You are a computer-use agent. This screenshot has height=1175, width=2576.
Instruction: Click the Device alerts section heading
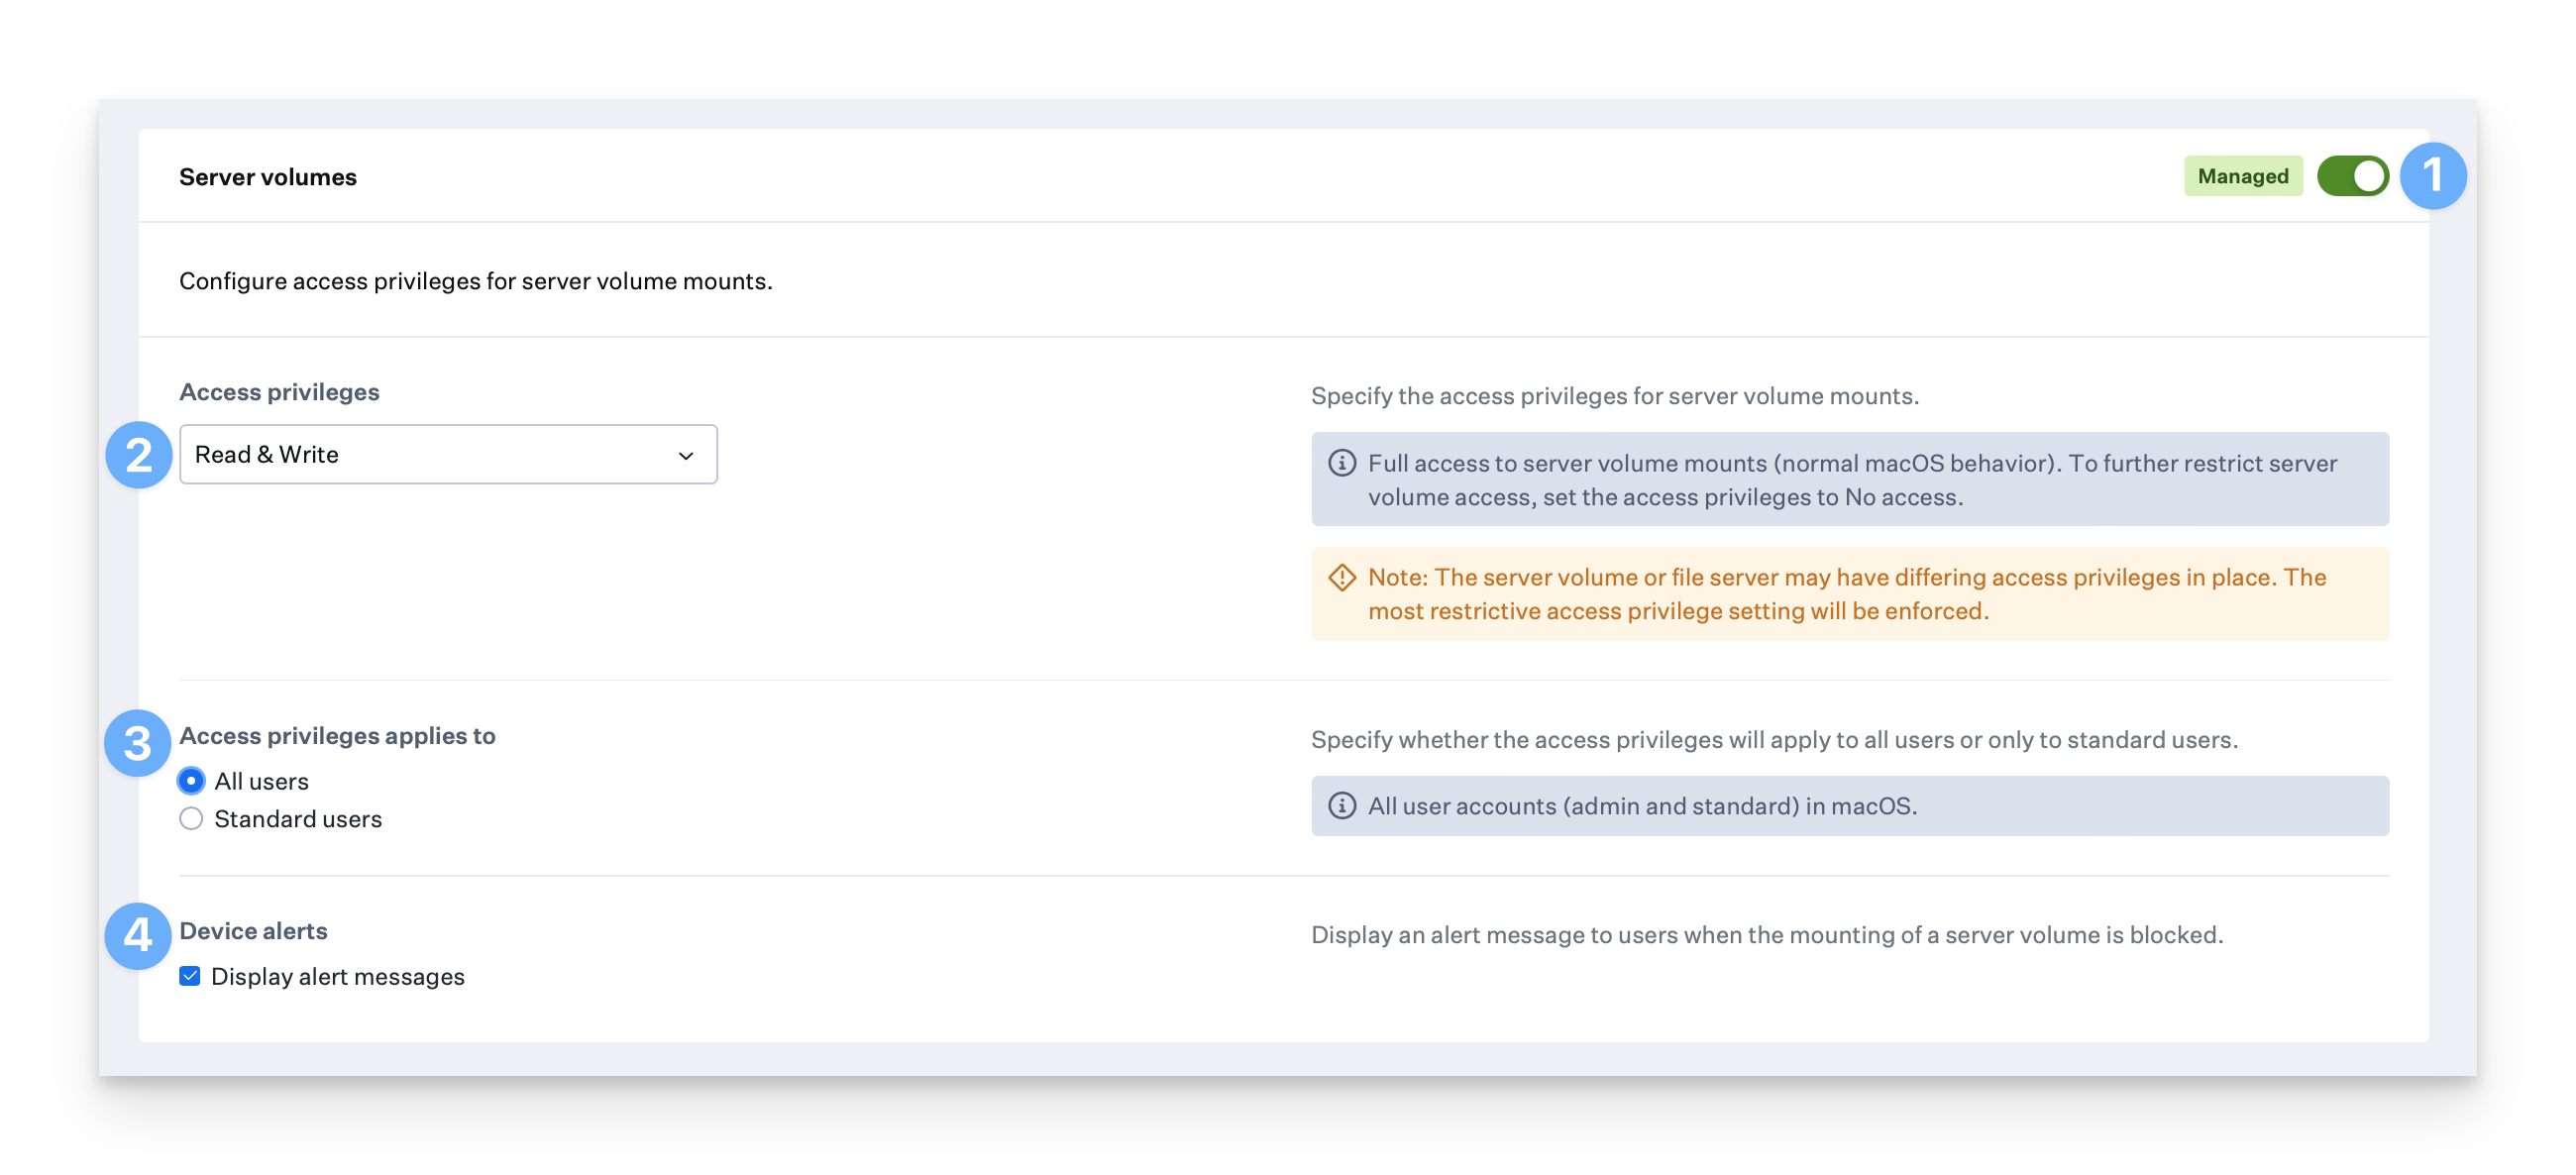click(x=253, y=931)
